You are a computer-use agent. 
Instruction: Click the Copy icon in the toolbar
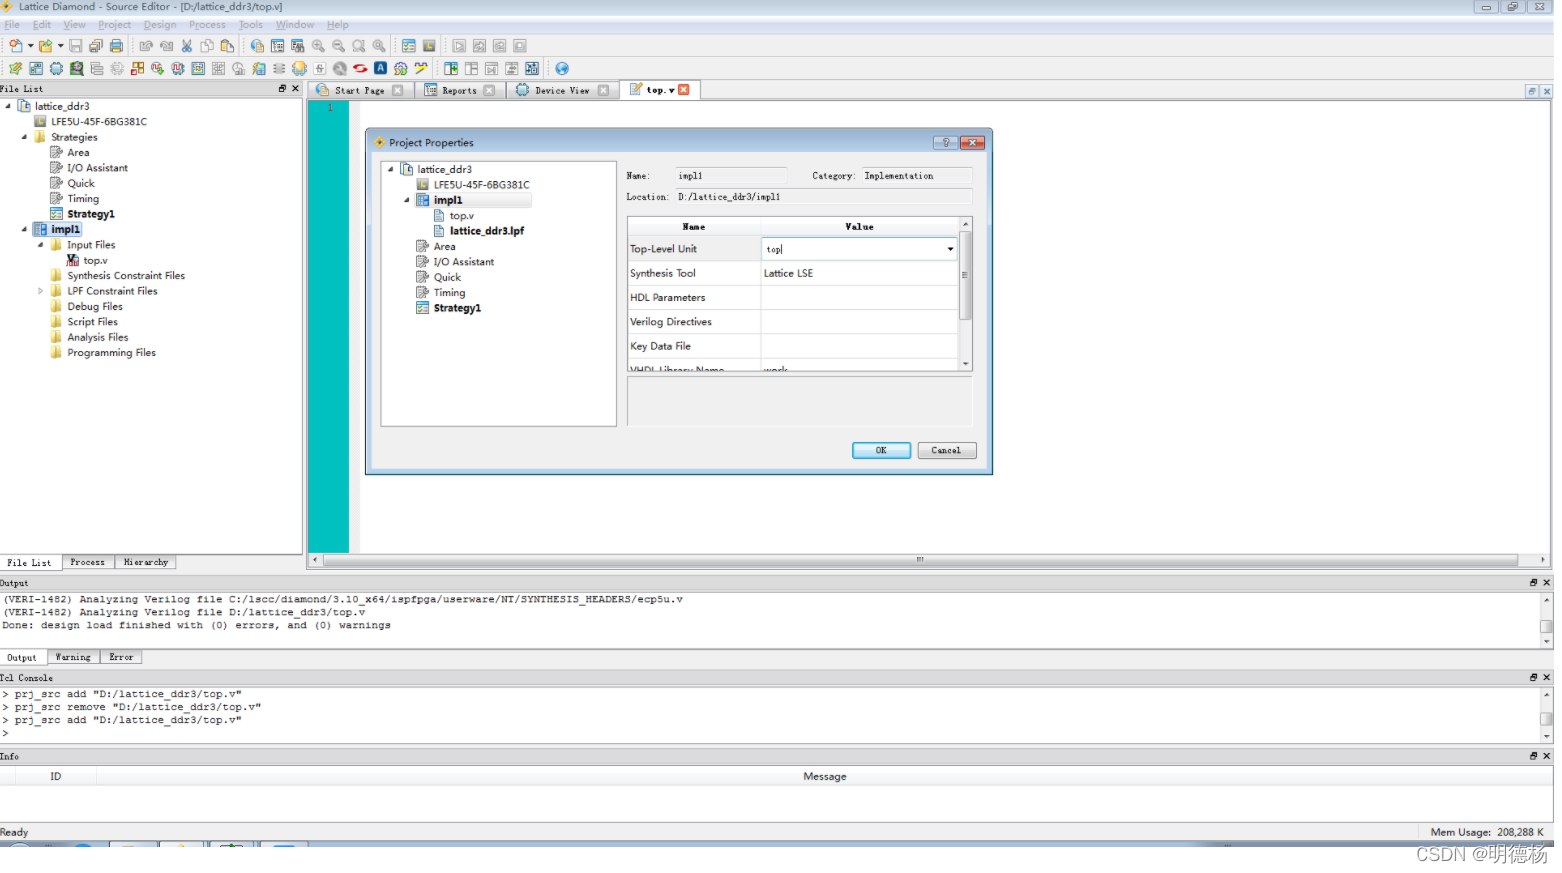point(207,46)
